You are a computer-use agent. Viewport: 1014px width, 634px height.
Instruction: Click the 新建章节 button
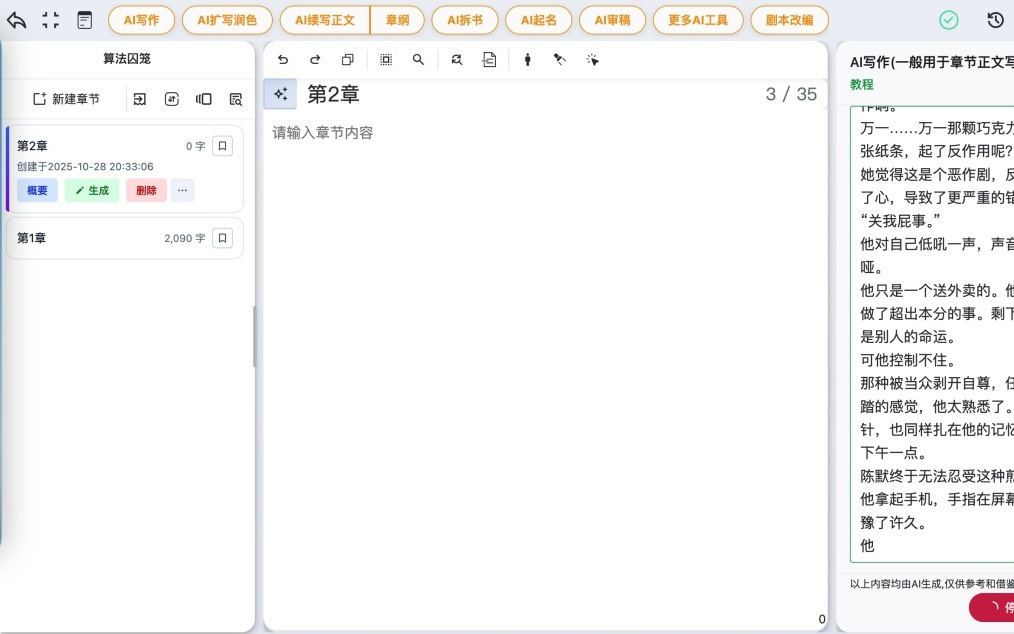coord(67,99)
